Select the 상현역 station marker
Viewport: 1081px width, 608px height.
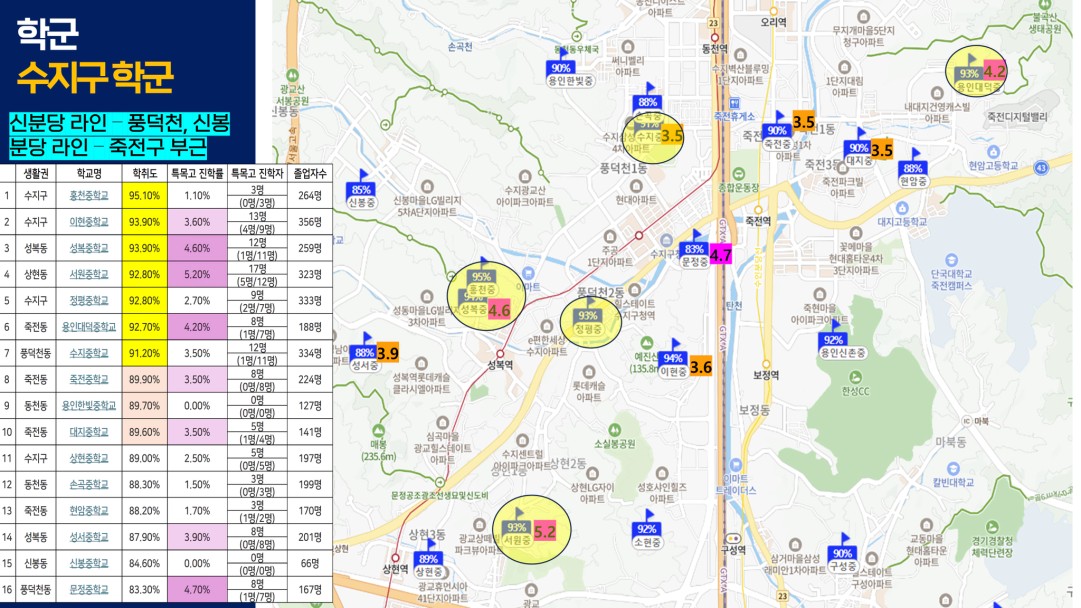coord(395,557)
